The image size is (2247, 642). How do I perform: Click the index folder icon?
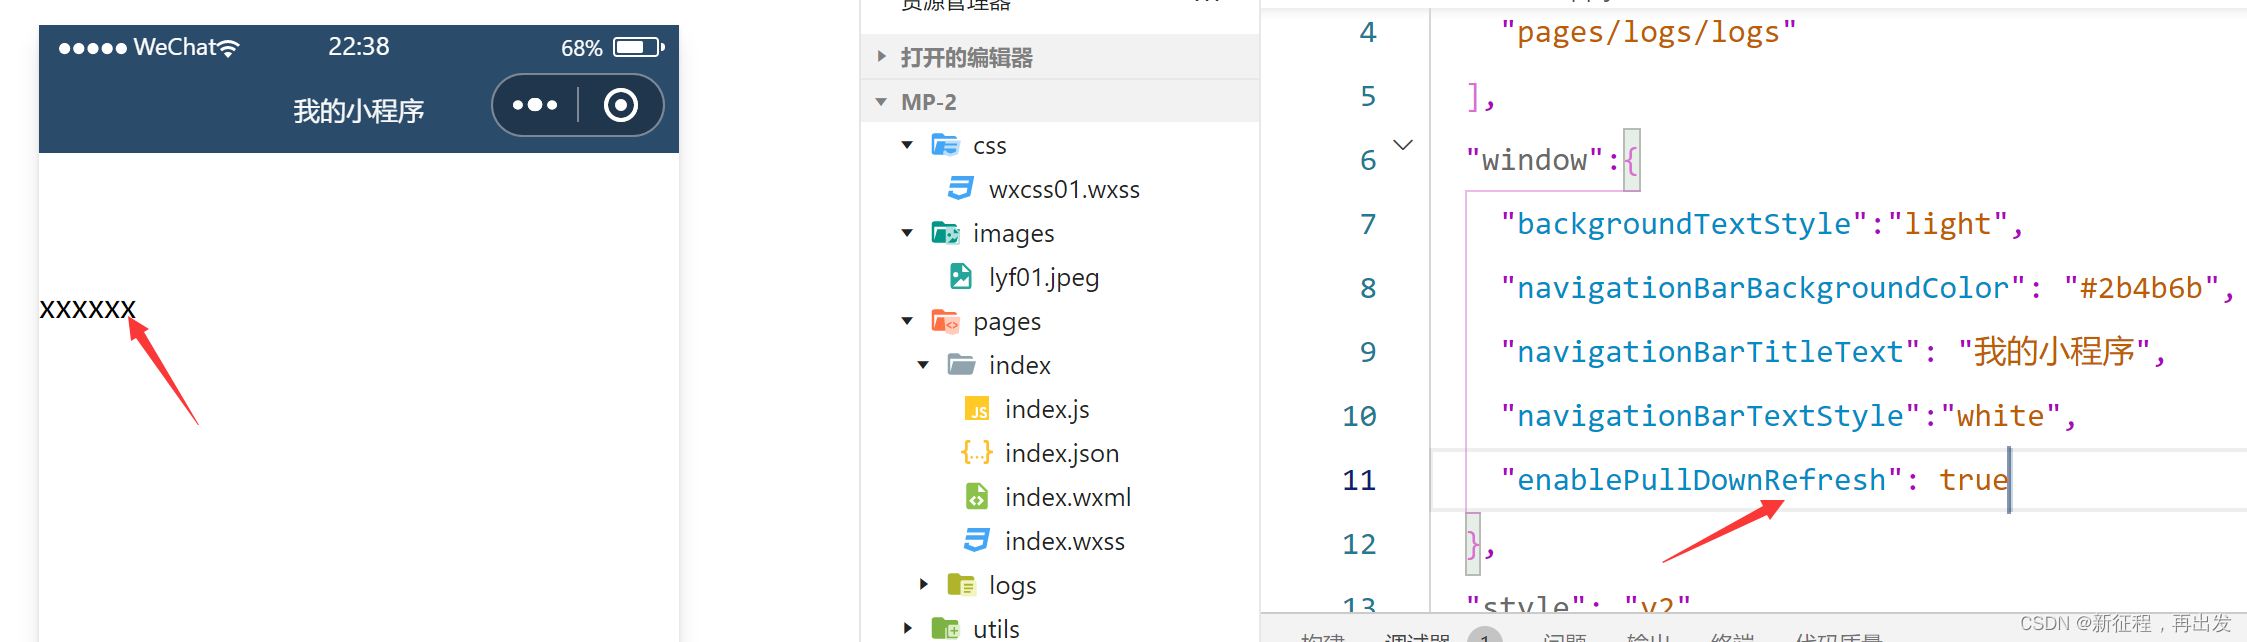tap(961, 365)
